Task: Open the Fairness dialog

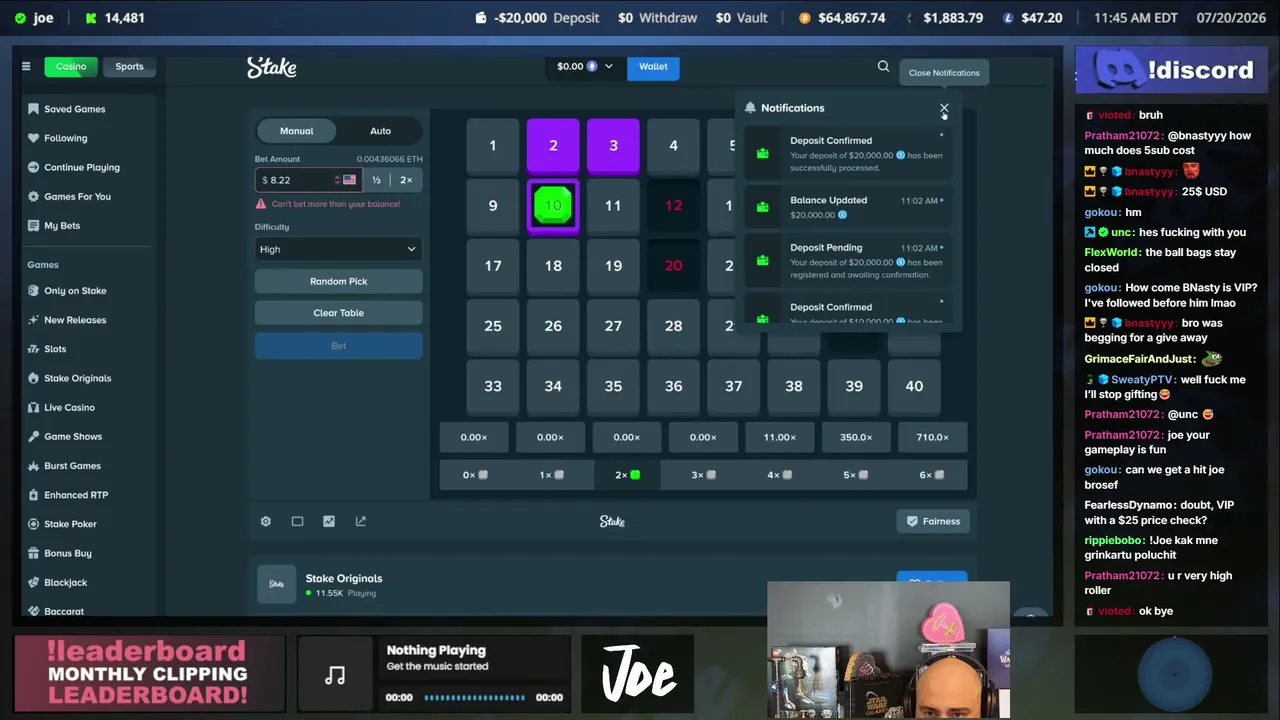Action: [x=933, y=521]
